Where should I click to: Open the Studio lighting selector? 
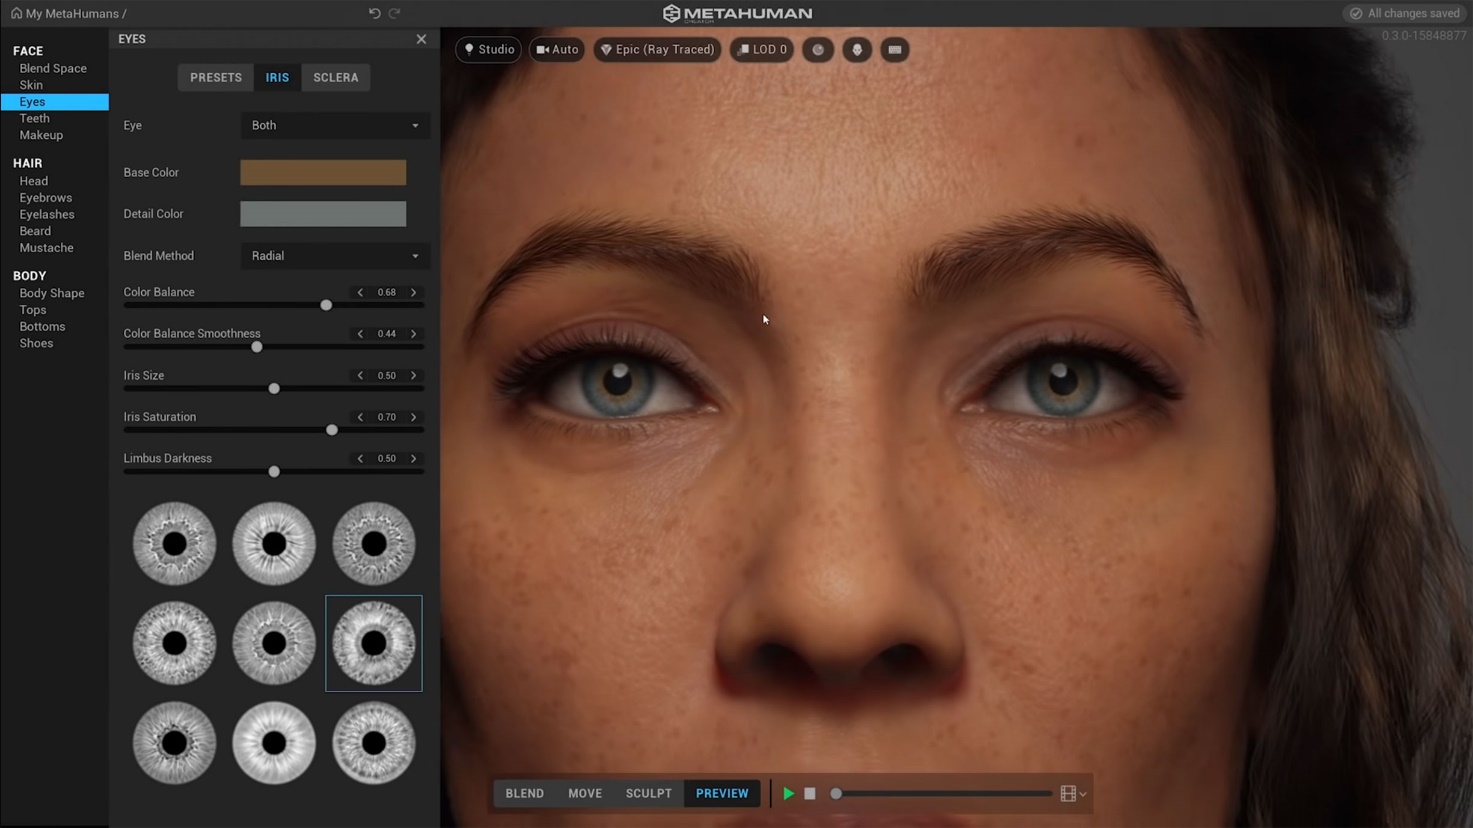click(489, 49)
